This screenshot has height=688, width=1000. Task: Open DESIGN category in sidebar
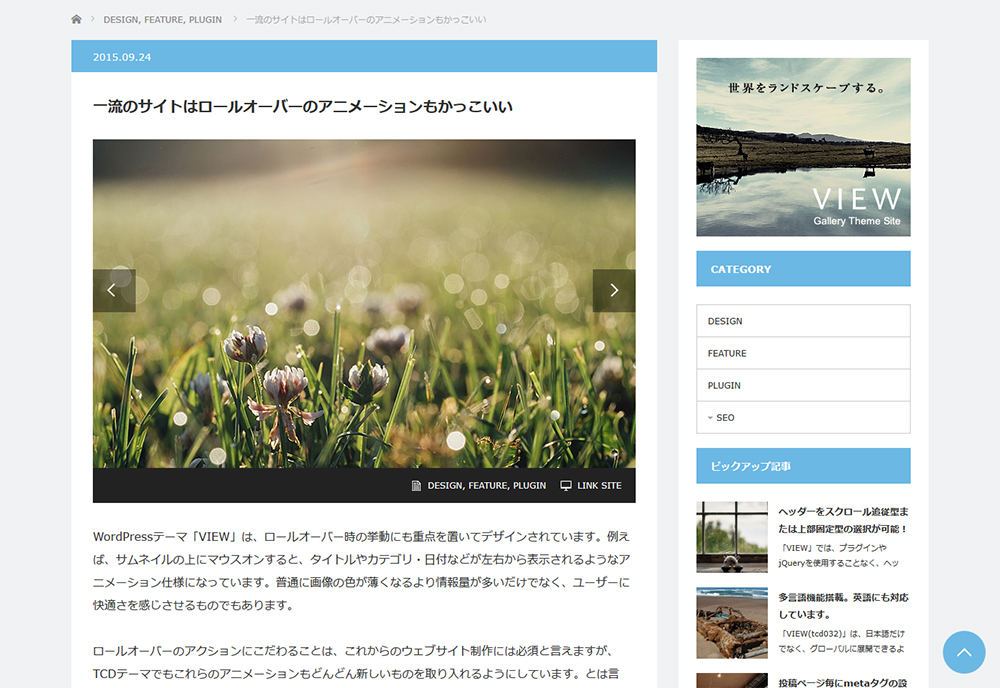[803, 321]
